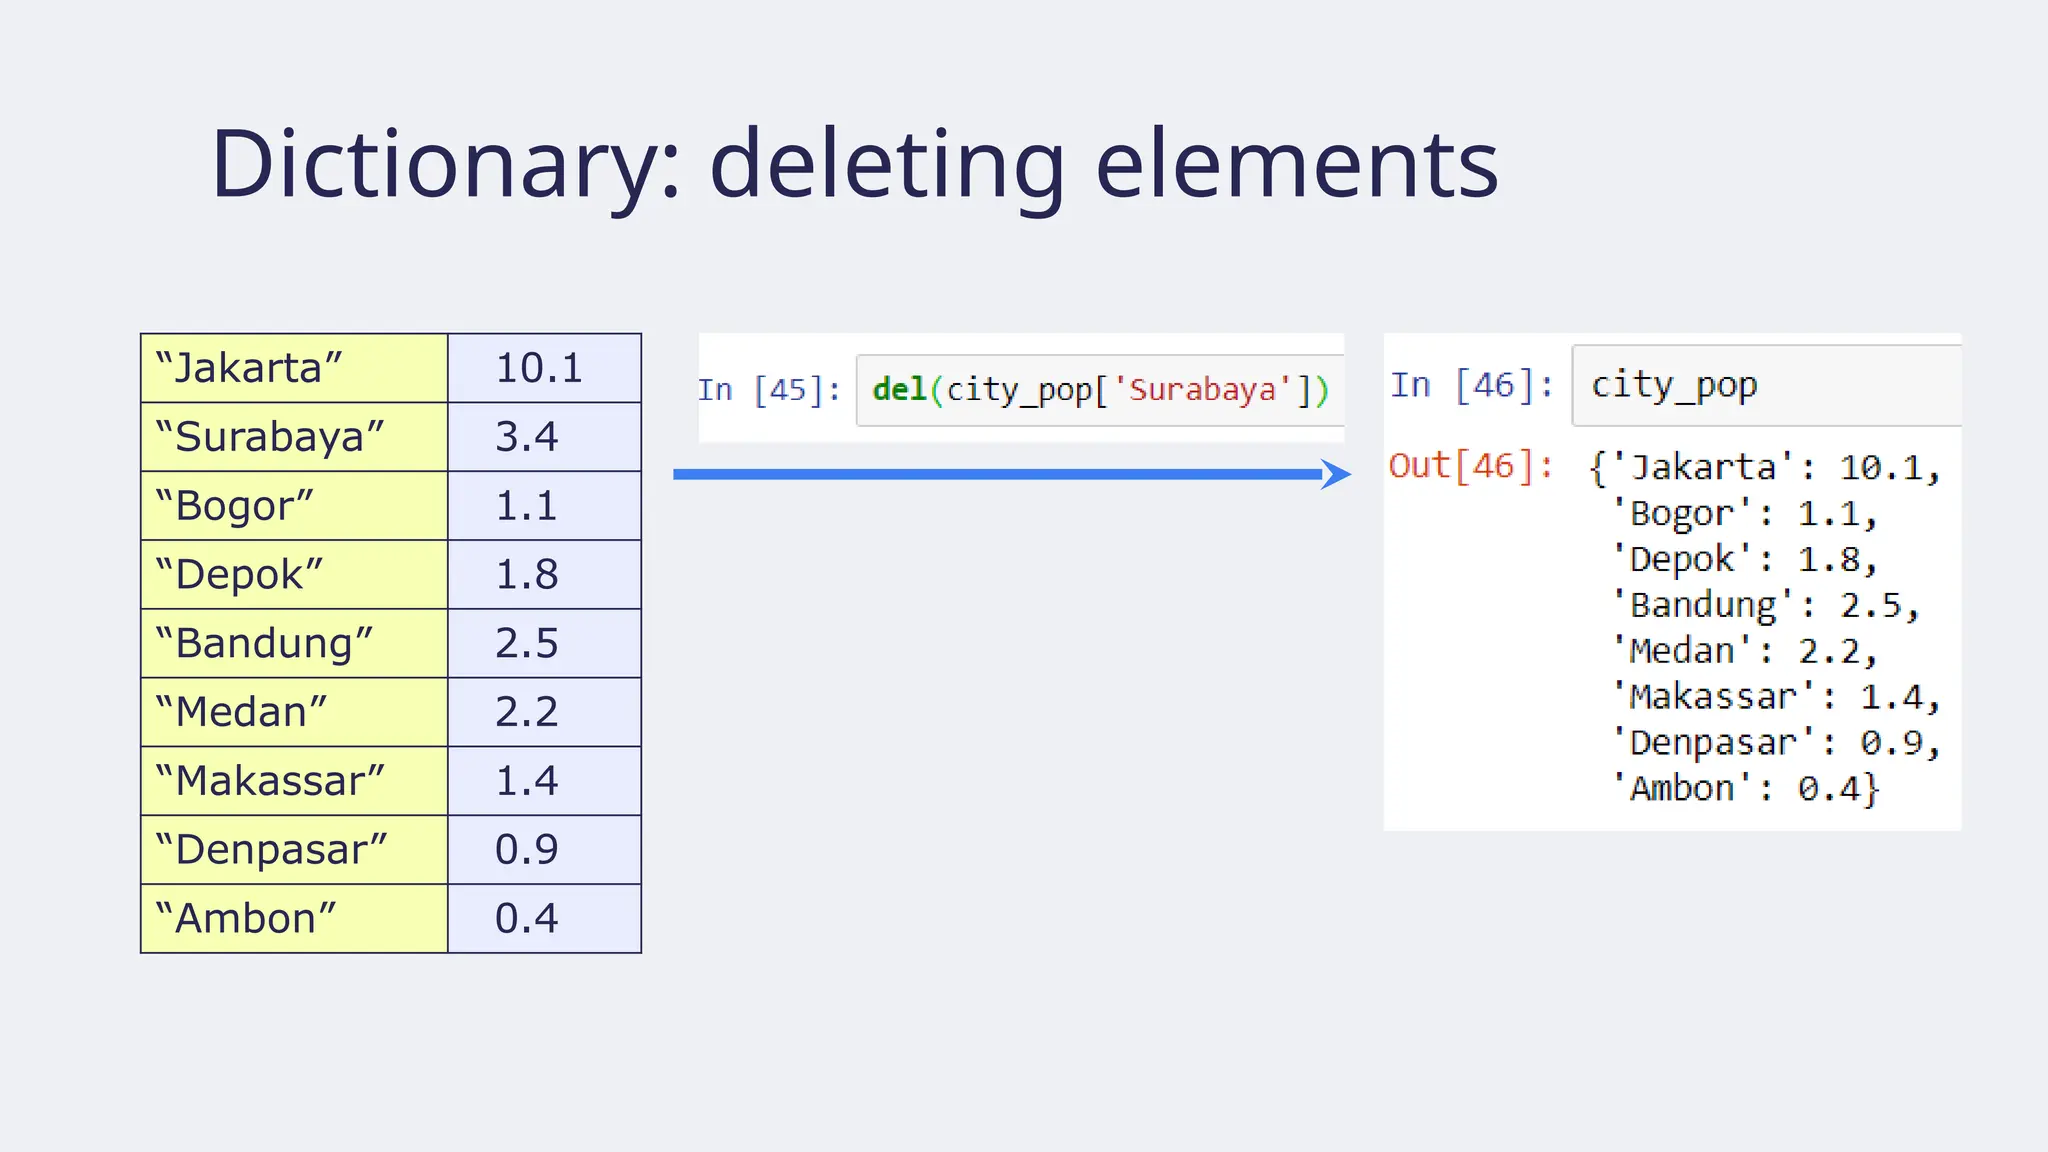Click the Out[46] output prompt
Screen dimensions: 2048x1152
coord(1471,466)
